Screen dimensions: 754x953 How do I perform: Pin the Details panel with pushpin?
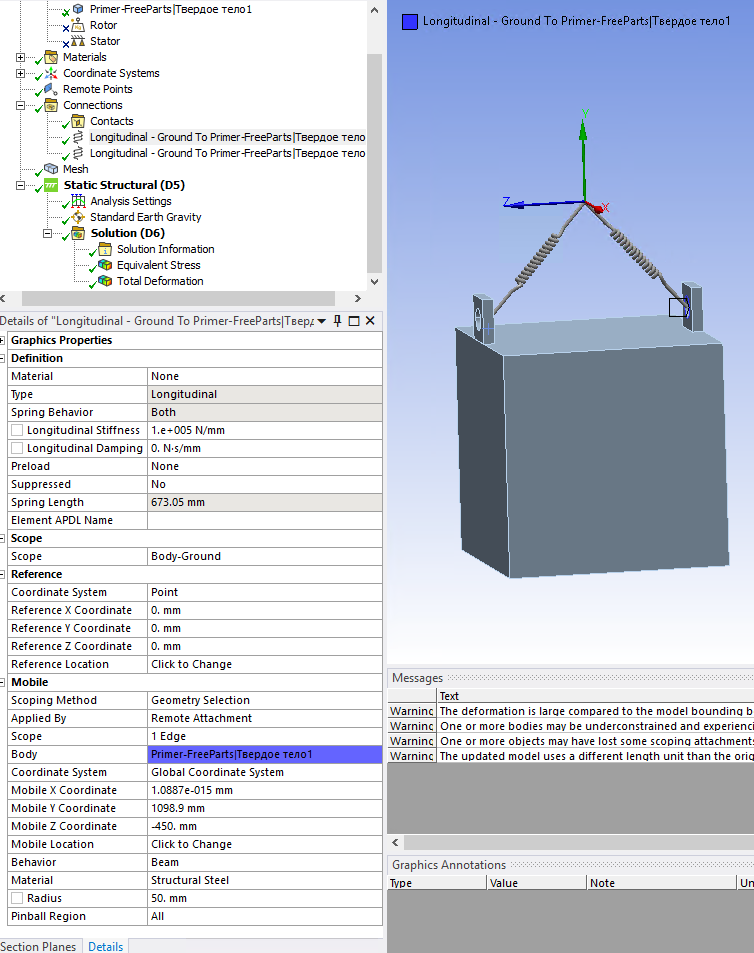[338, 321]
